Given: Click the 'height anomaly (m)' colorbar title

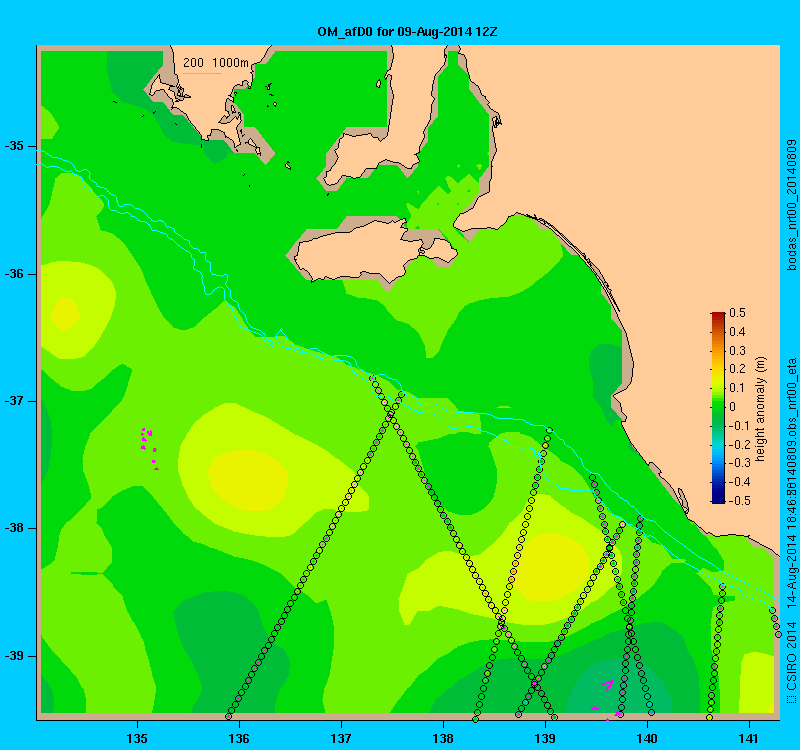Looking at the screenshot, I should (761, 409).
